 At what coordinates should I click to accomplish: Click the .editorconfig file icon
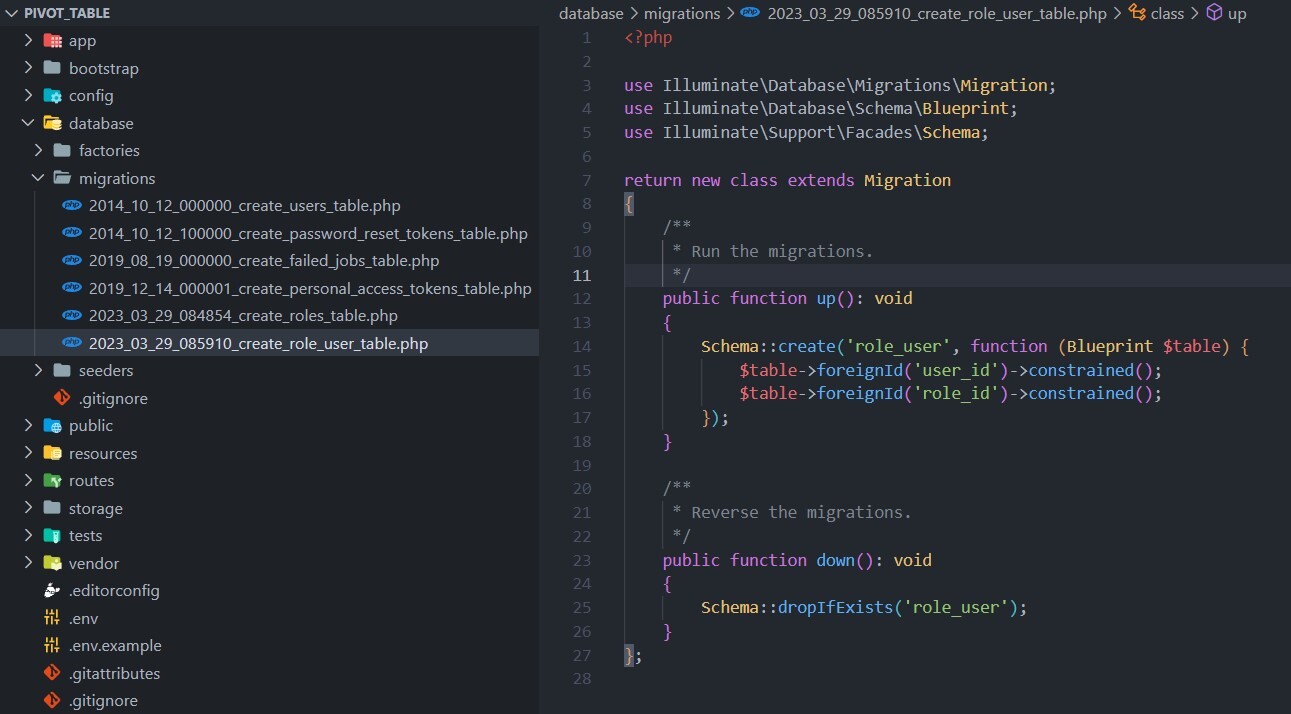(52, 590)
